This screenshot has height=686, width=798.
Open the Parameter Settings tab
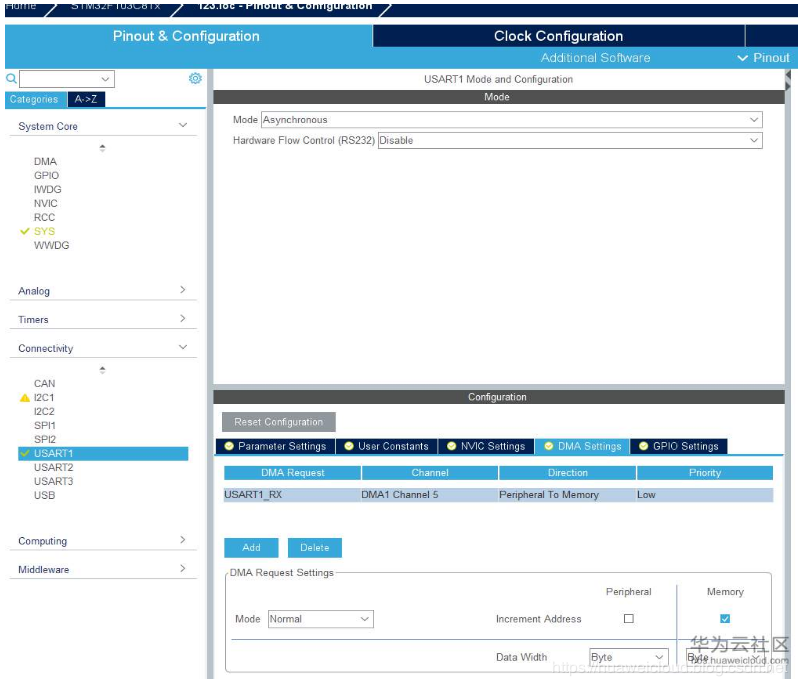276,446
